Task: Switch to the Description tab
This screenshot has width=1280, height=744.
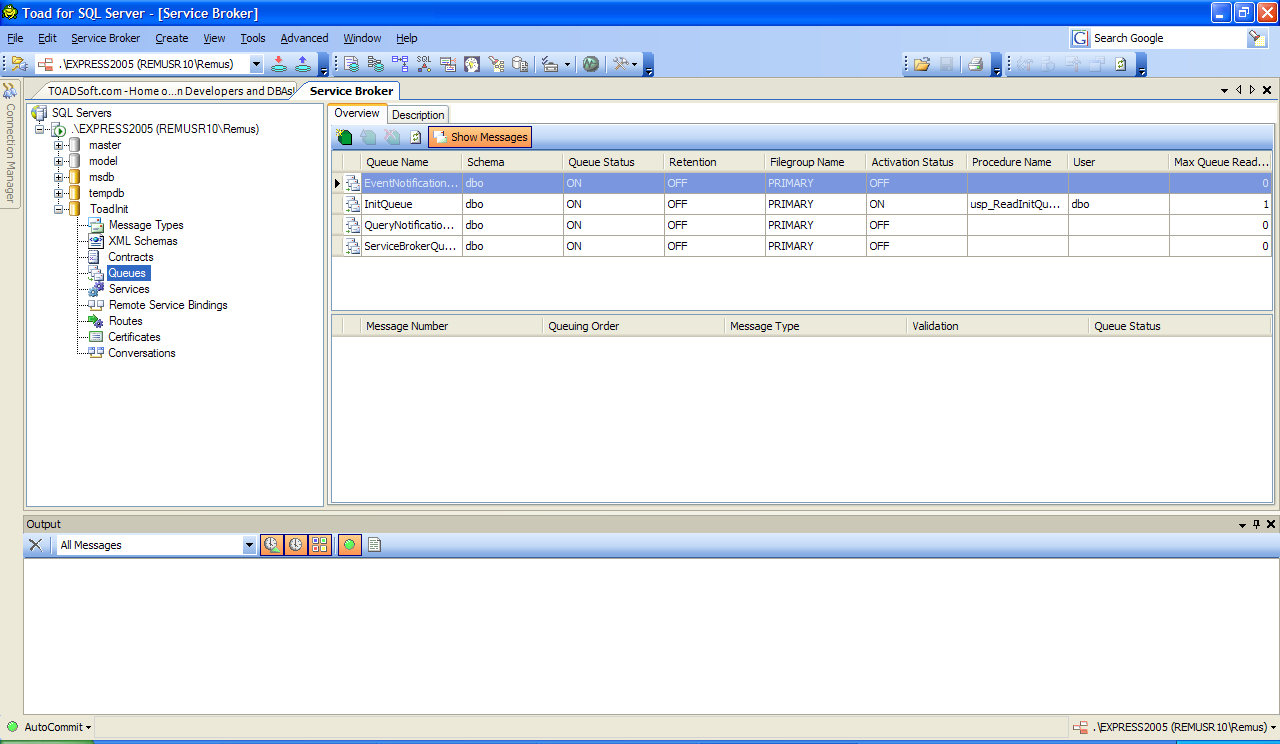Action: point(418,115)
